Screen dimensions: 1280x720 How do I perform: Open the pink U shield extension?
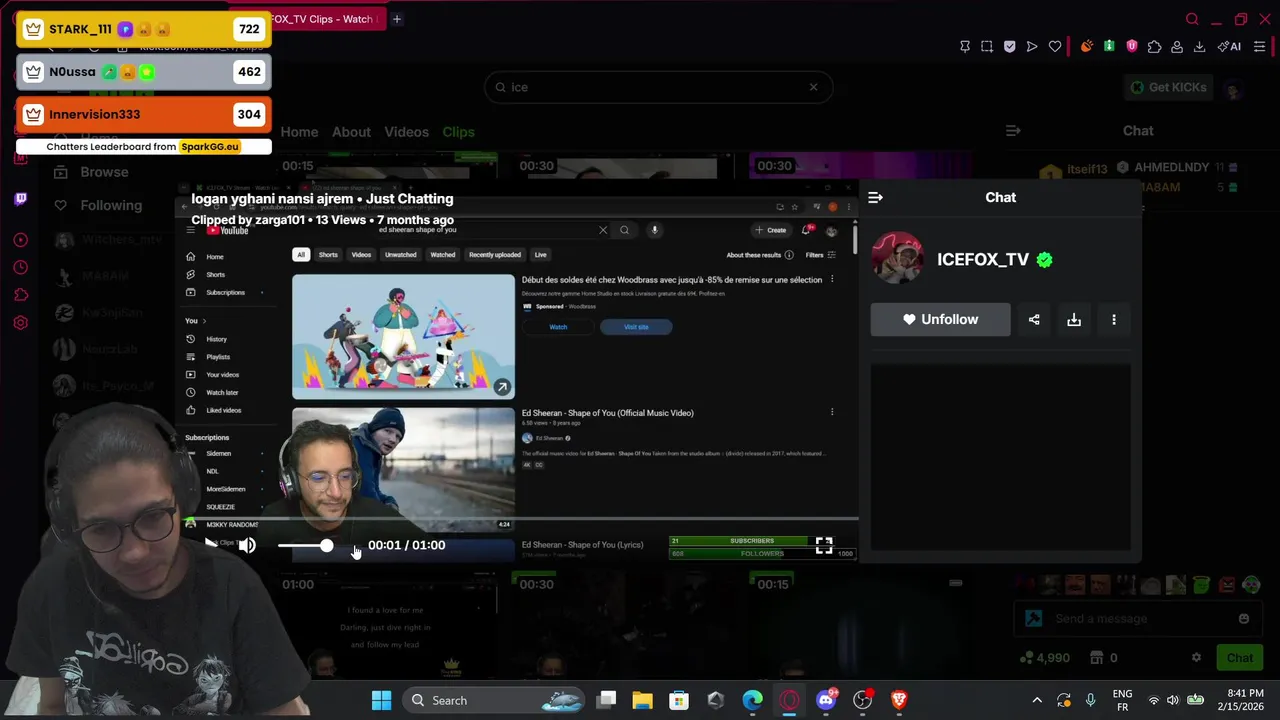click(x=1132, y=46)
